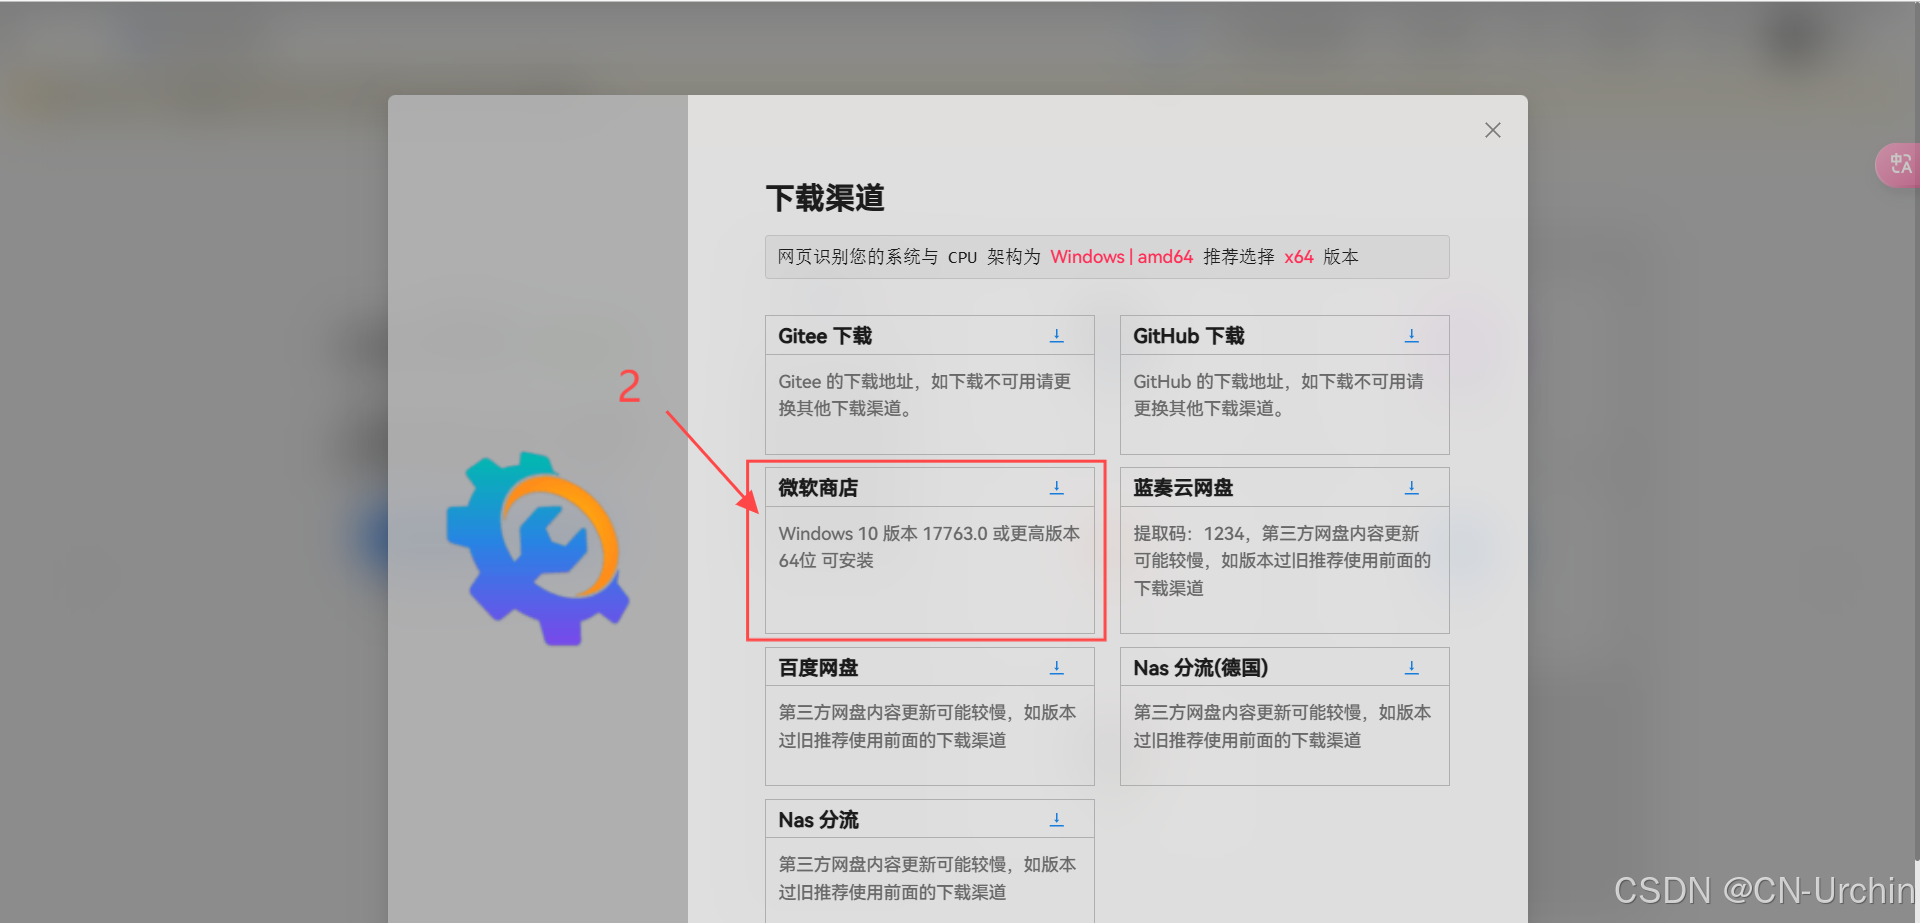Open the 百度网盘 channel title

818,667
